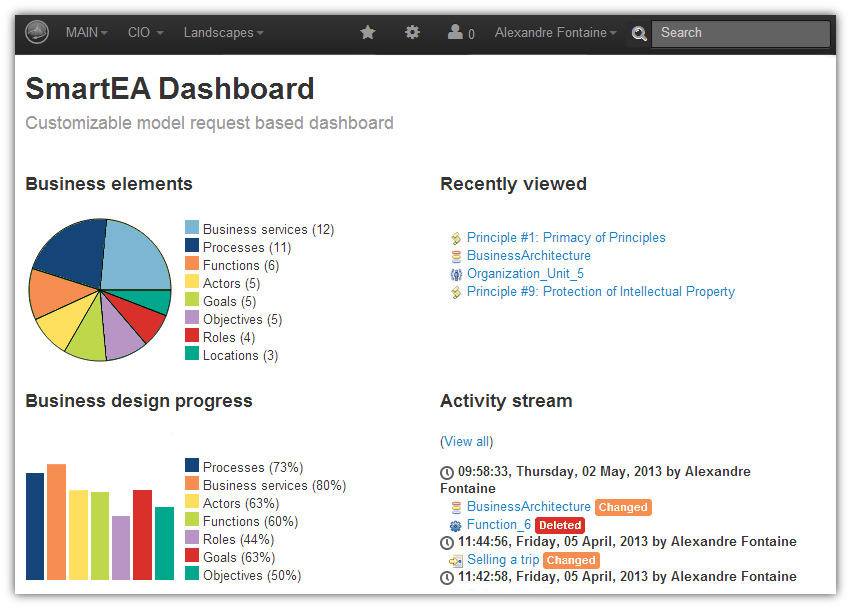Open the settings gear icon
This screenshot has width=851, height=609.
[412, 32]
